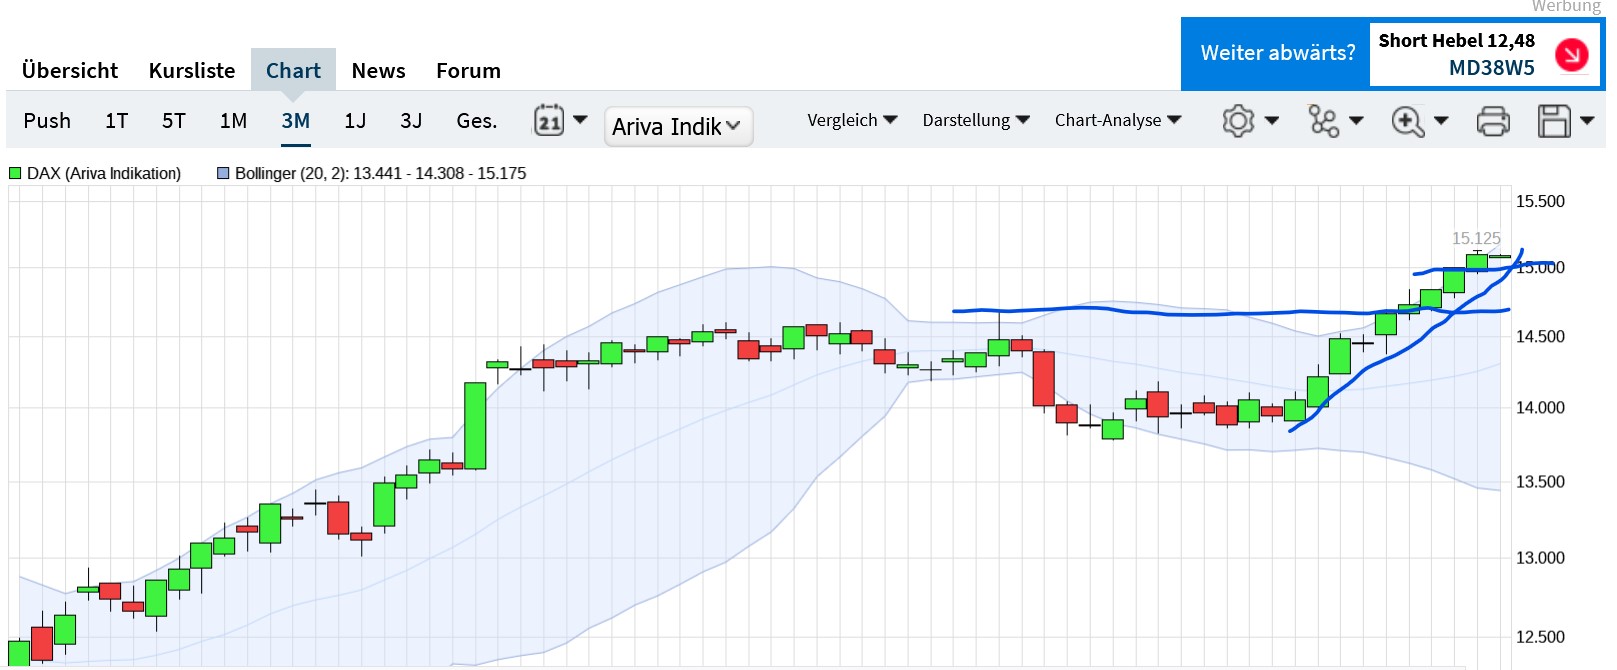1617x670 pixels.
Task: Click the zoom magnifier icon
Action: point(1407,121)
